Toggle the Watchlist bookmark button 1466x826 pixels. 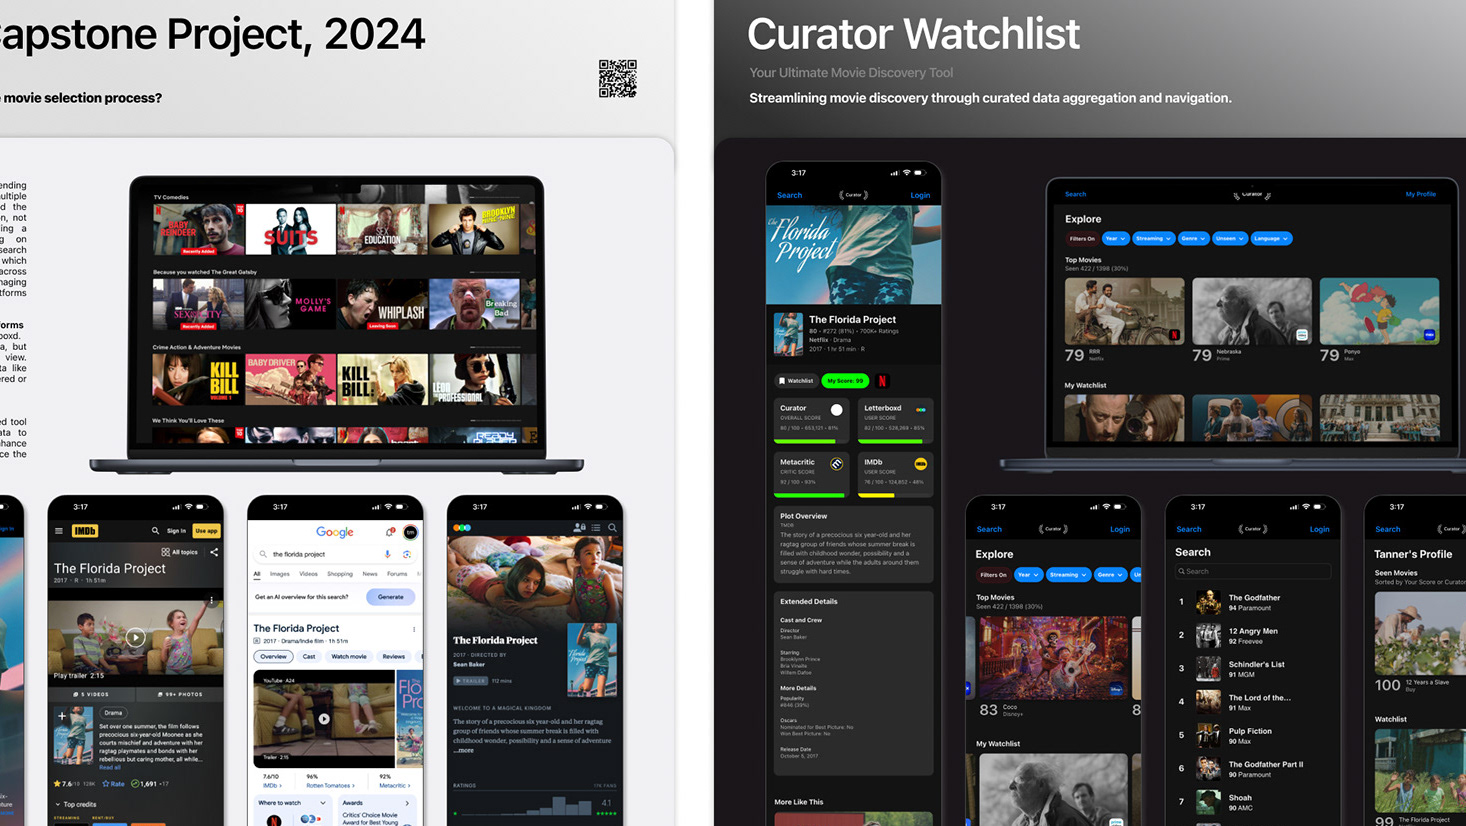(x=796, y=381)
